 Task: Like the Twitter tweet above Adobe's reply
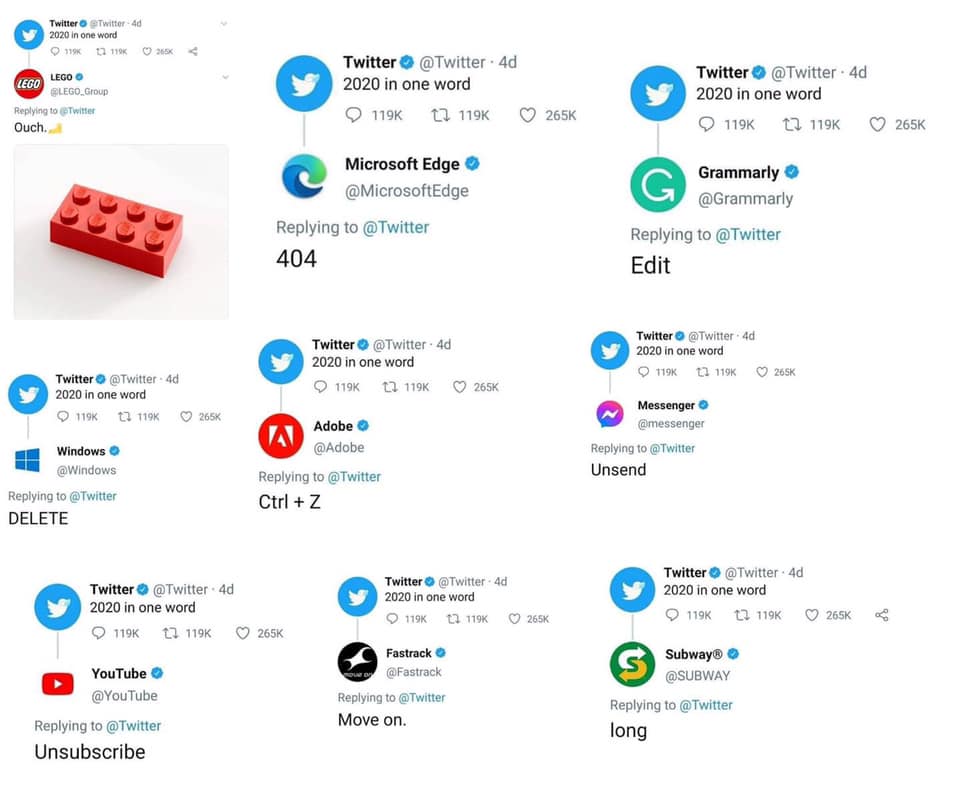point(459,387)
